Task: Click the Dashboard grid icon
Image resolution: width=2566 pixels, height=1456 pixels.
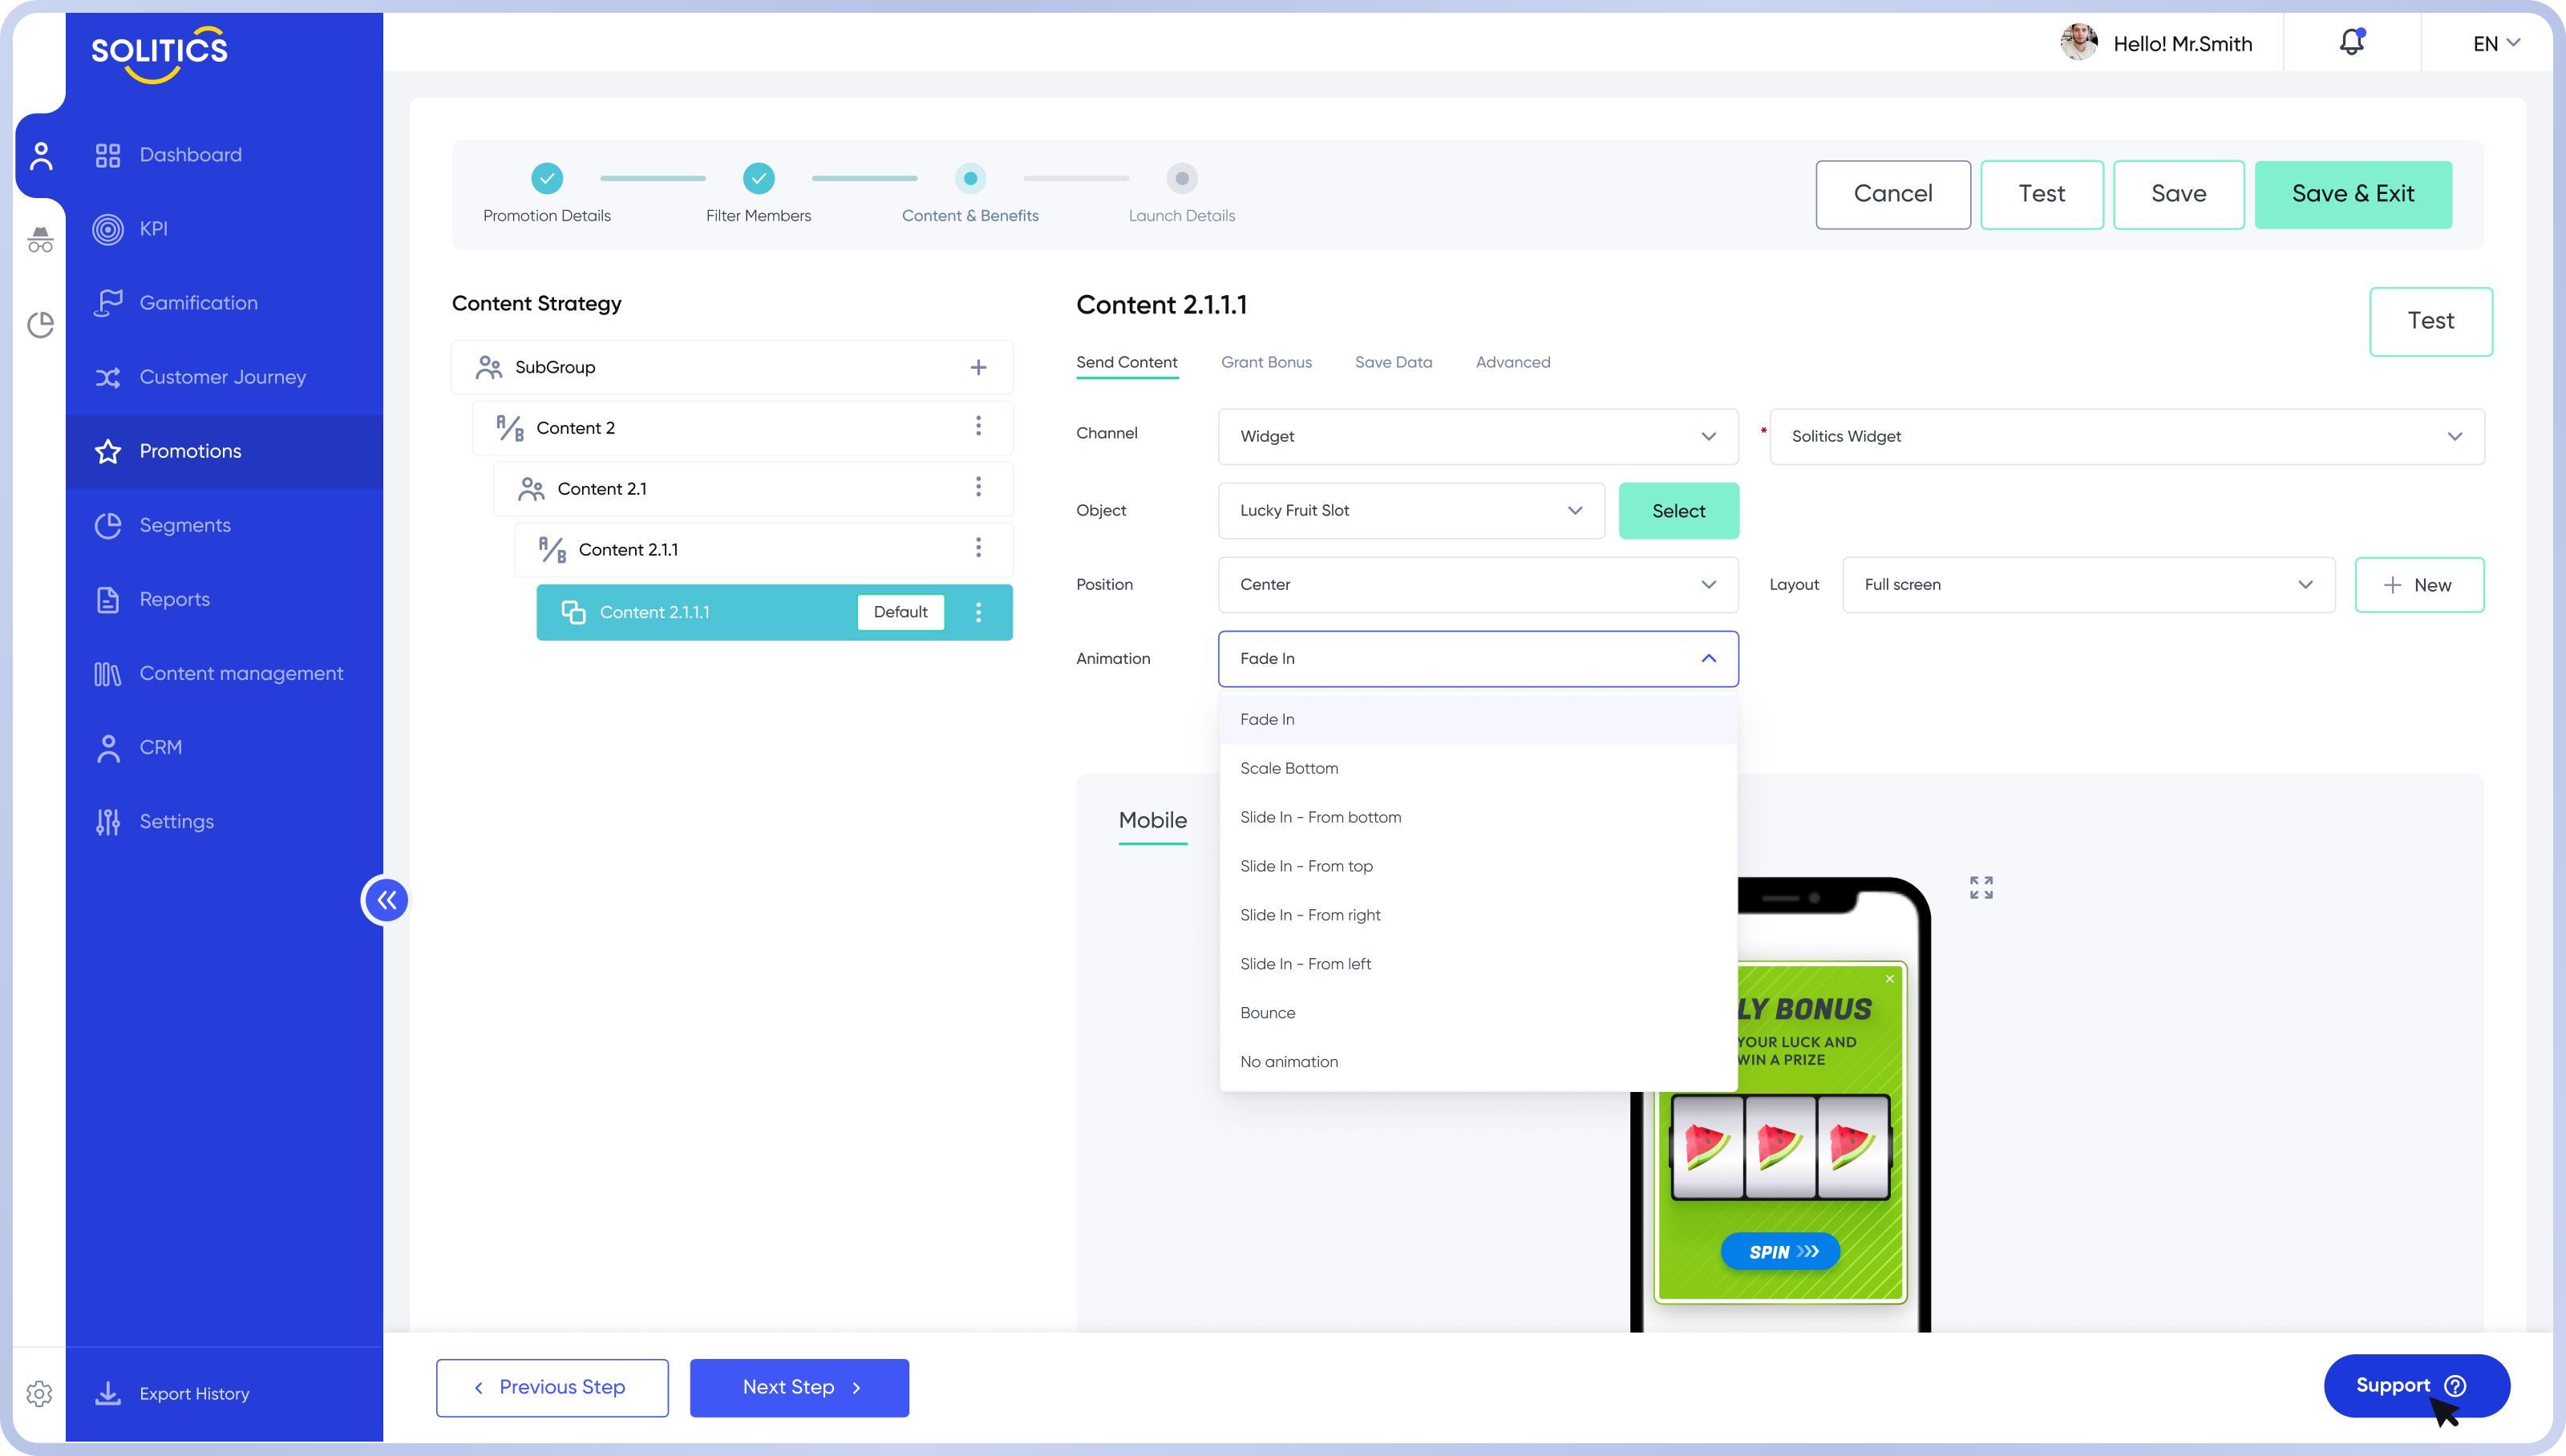Action: (108, 155)
